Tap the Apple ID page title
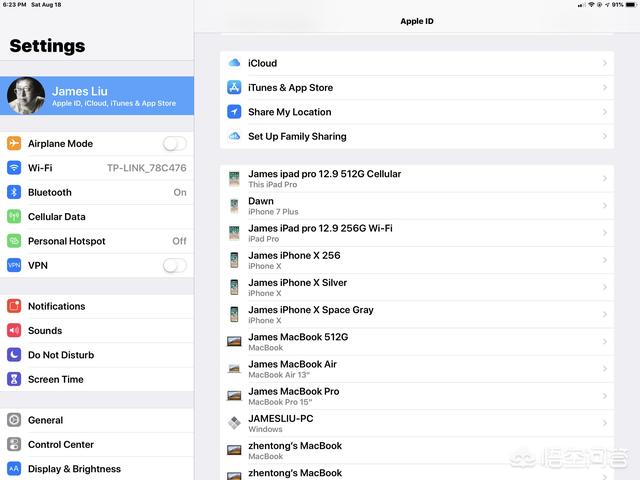The width and height of the screenshot is (640, 480). (417, 21)
